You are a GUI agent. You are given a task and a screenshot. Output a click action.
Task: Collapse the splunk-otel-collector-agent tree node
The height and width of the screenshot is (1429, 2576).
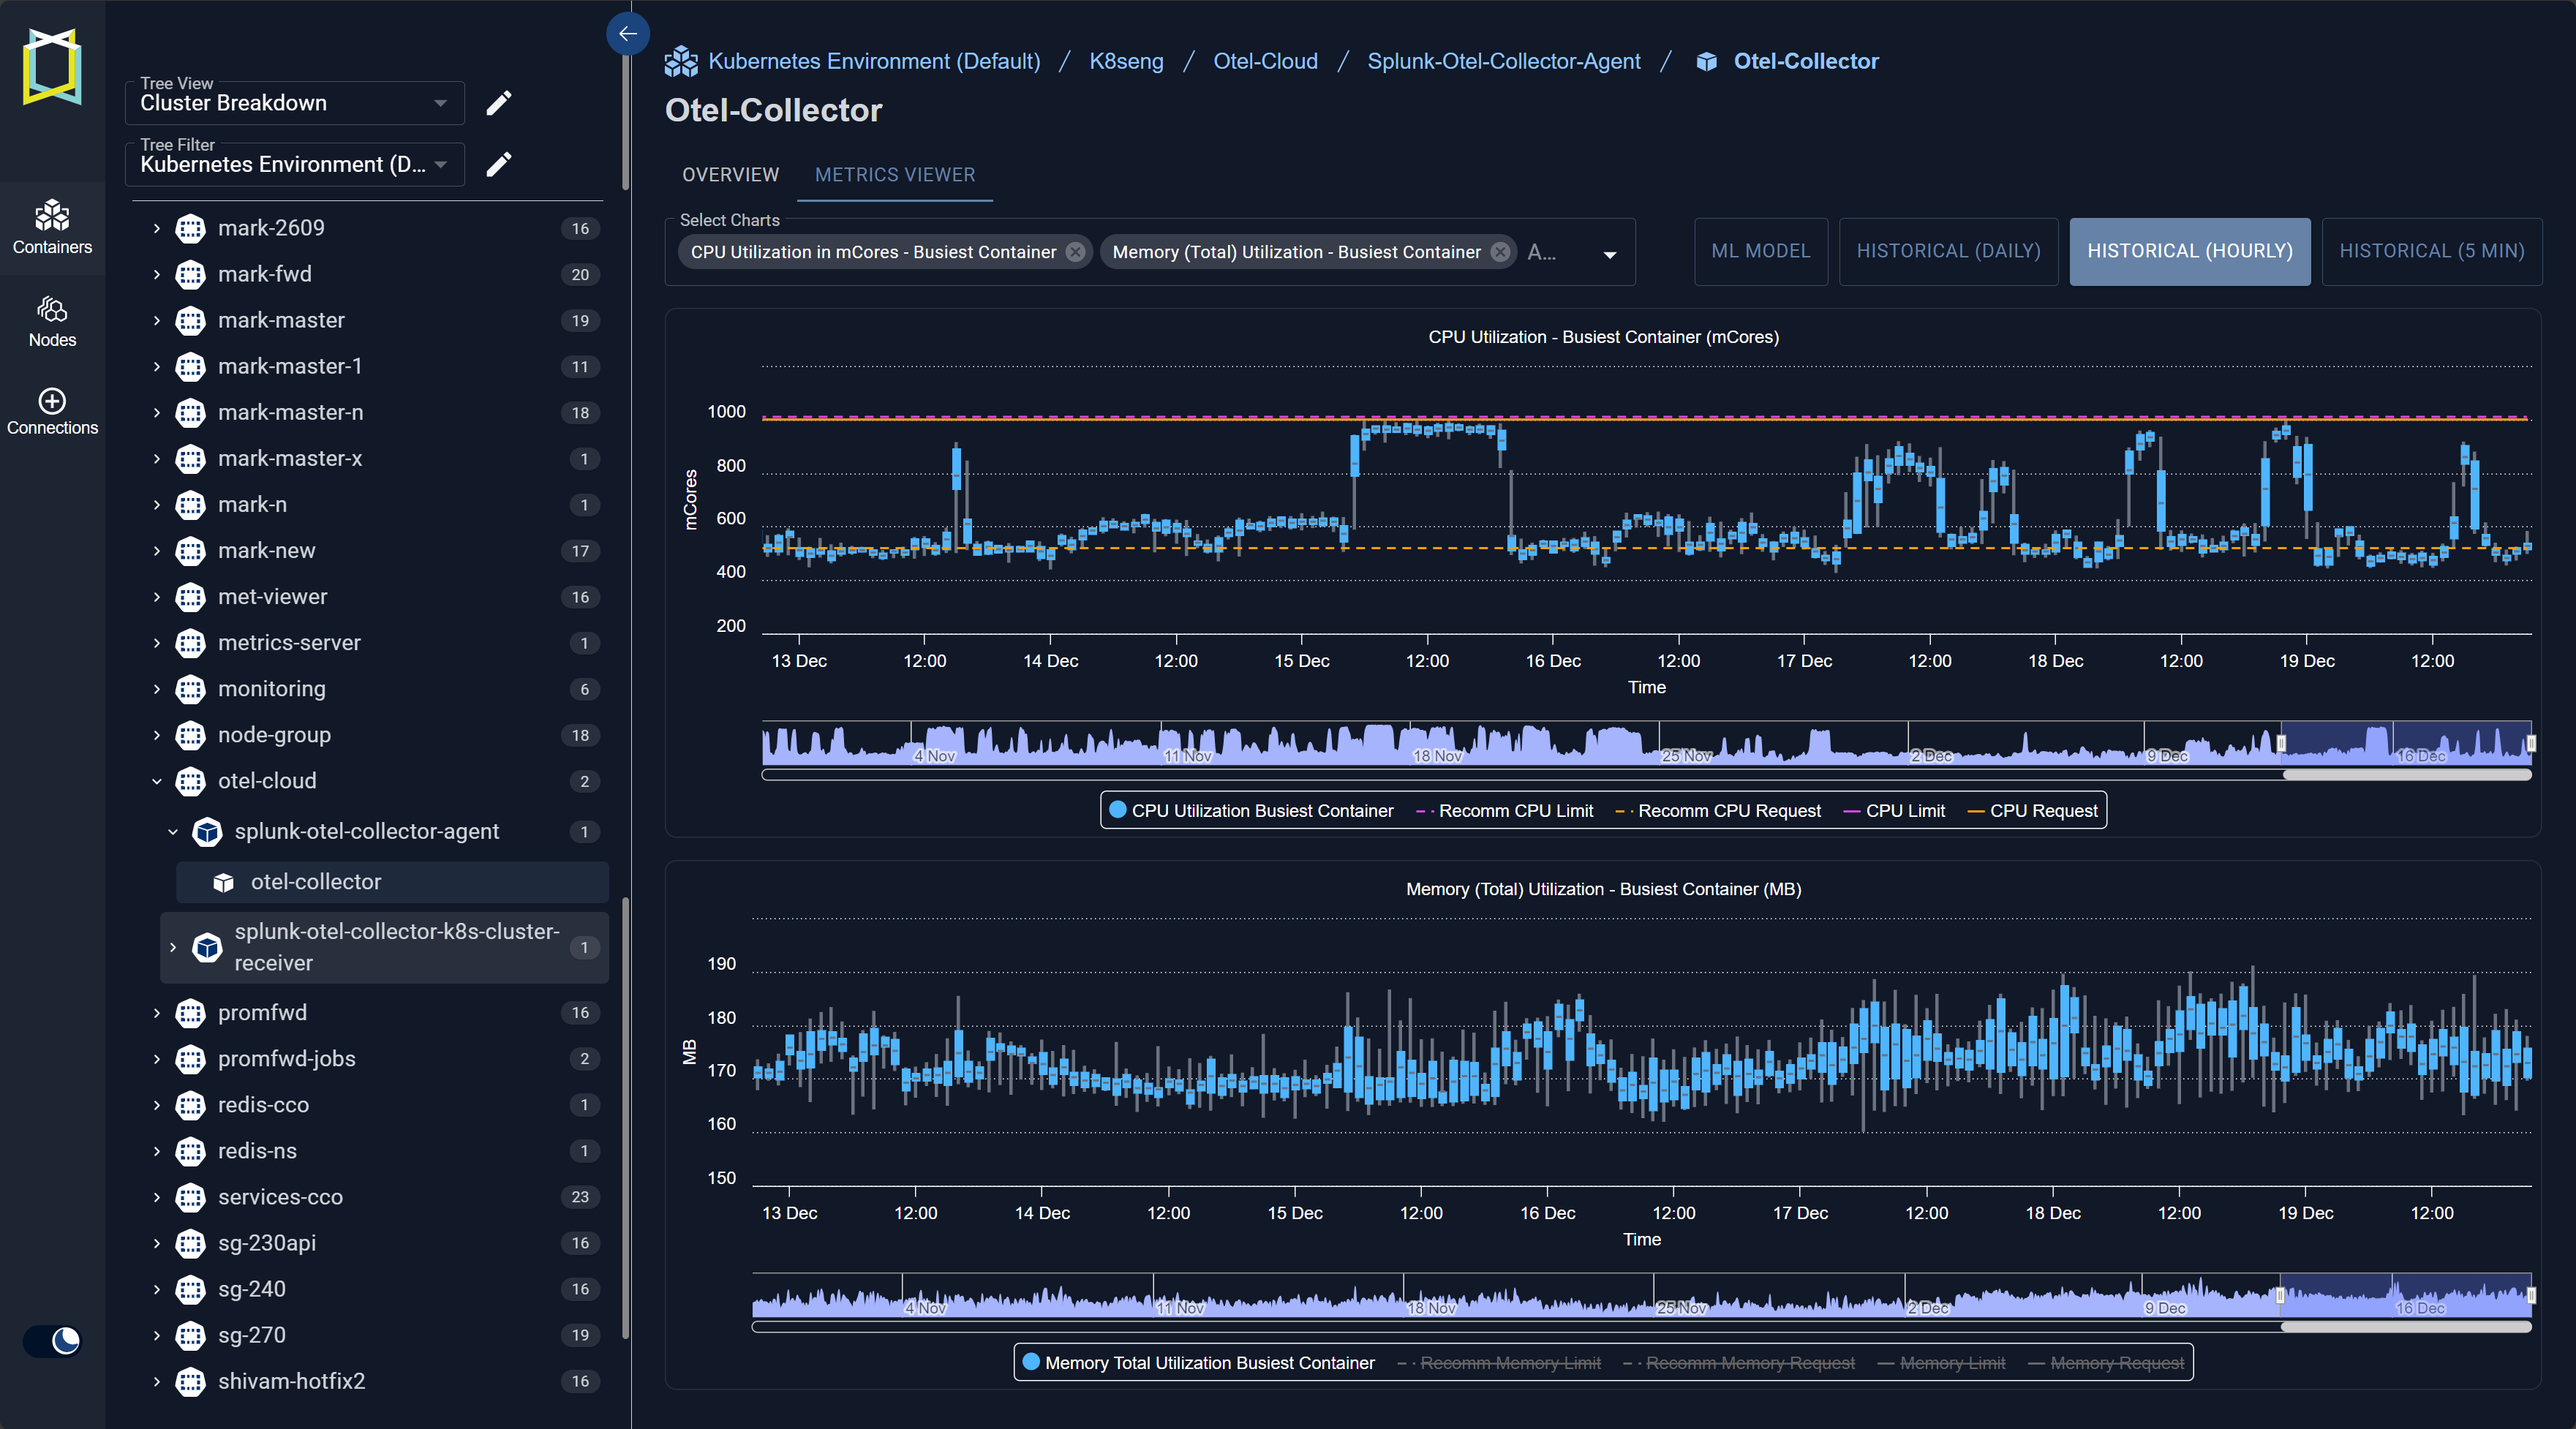pyautogui.click(x=173, y=832)
